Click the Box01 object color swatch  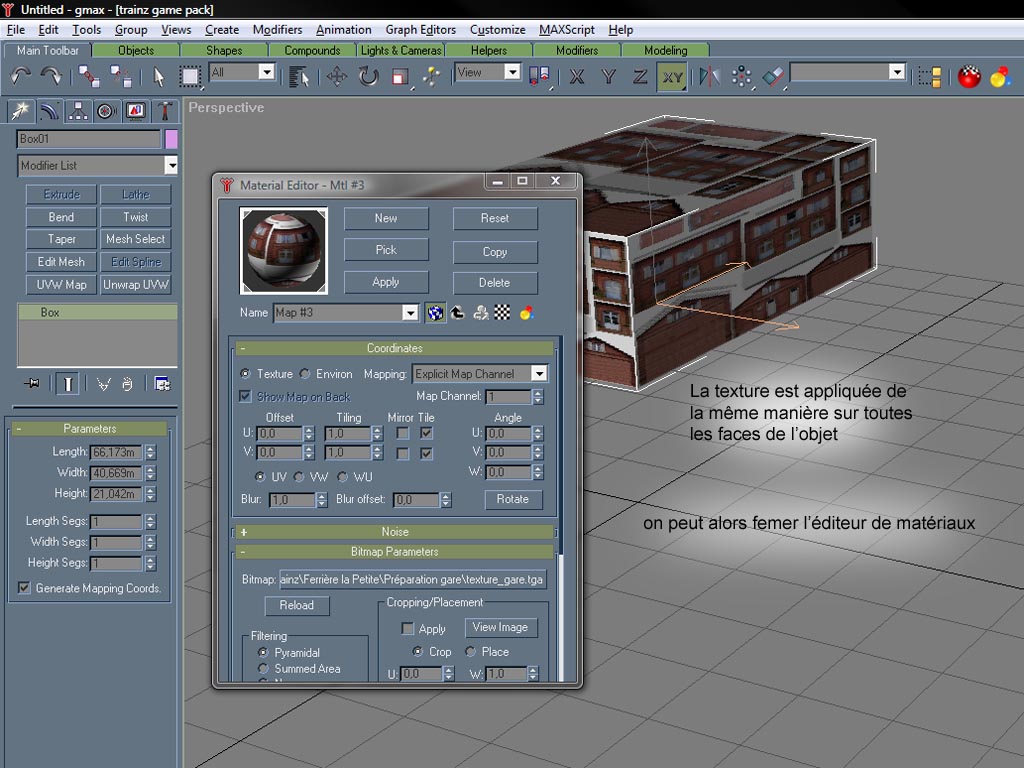[x=171, y=139]
